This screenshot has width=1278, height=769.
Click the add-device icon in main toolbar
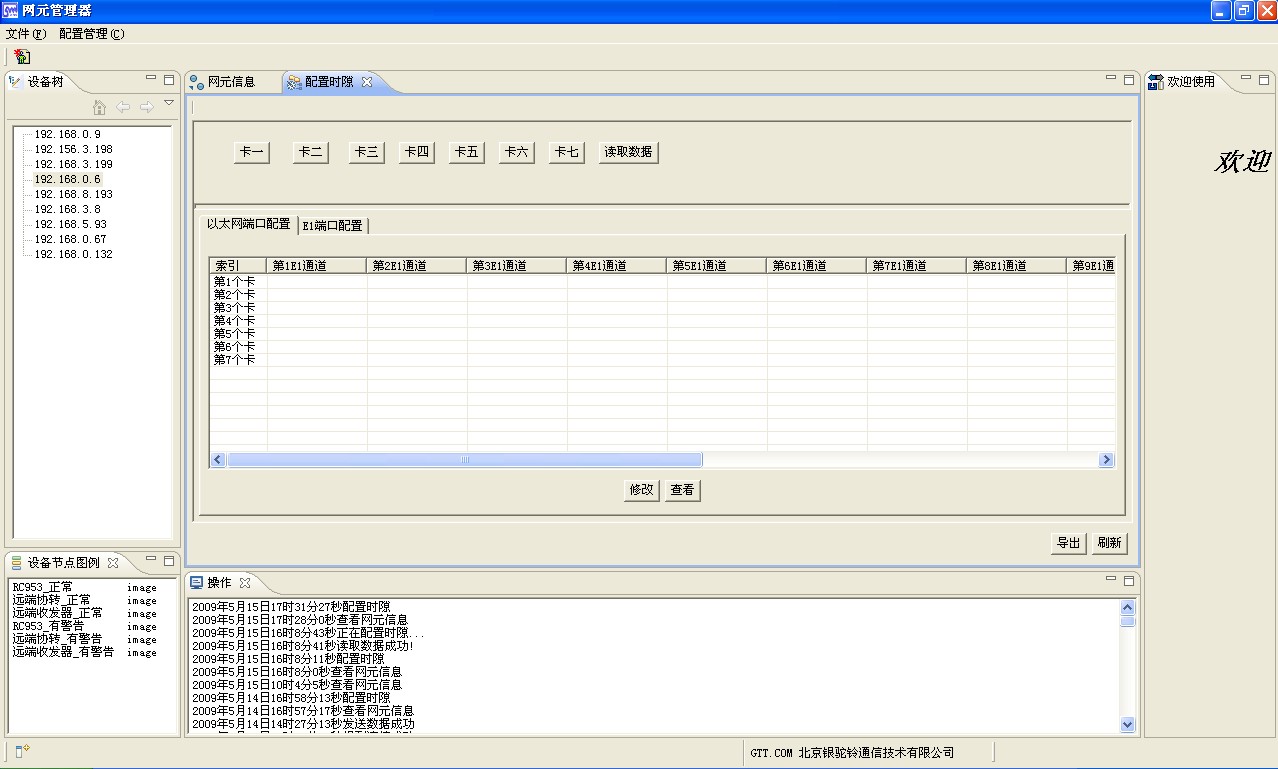pos(21,57)
